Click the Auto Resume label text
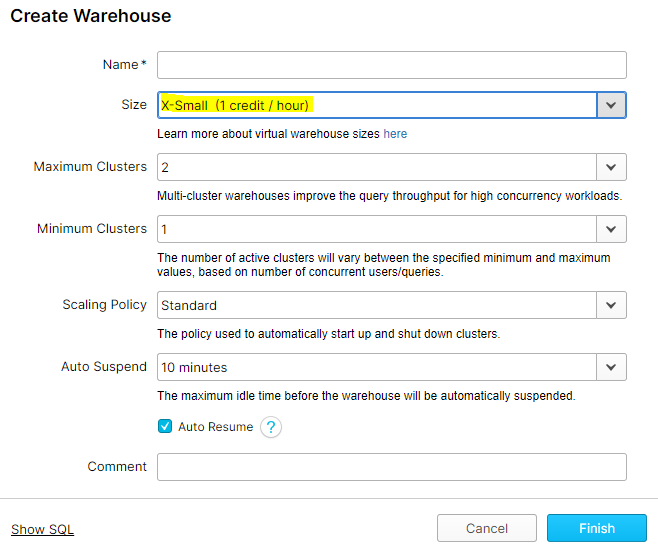This screenshot has width=658, height=551. 215,427
